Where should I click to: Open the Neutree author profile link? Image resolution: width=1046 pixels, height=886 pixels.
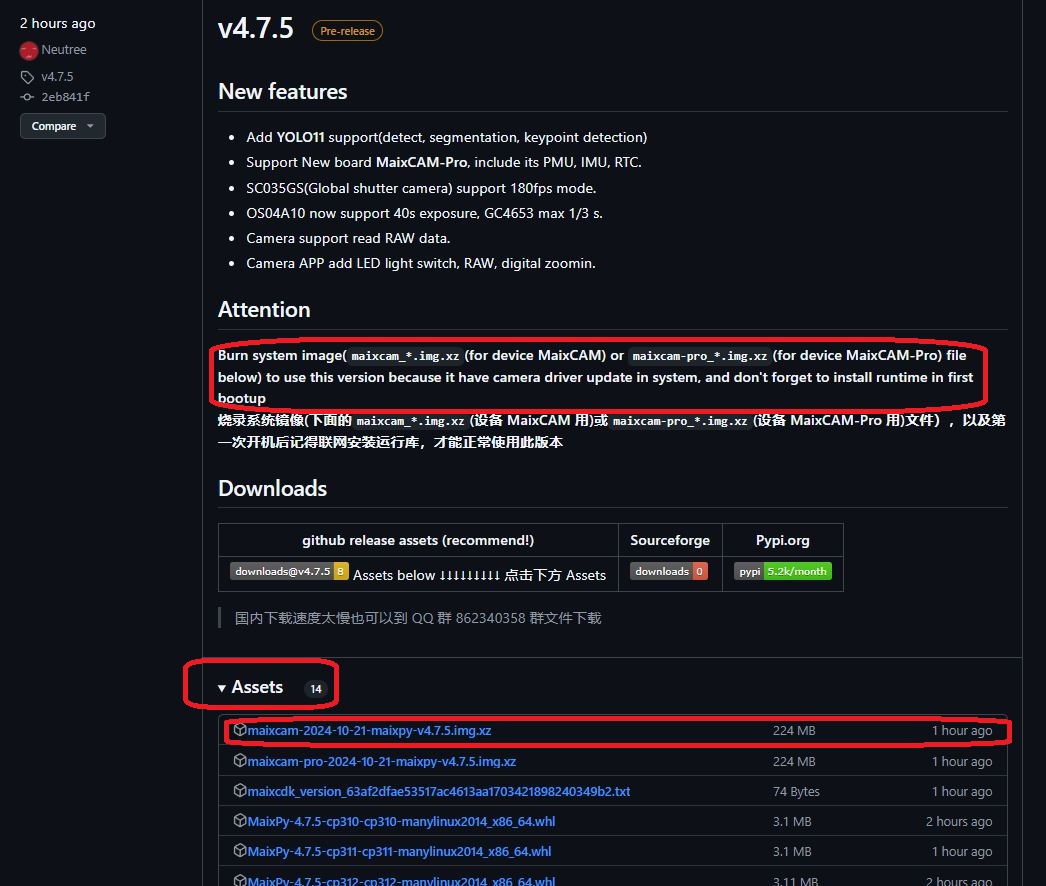(63, 50)
